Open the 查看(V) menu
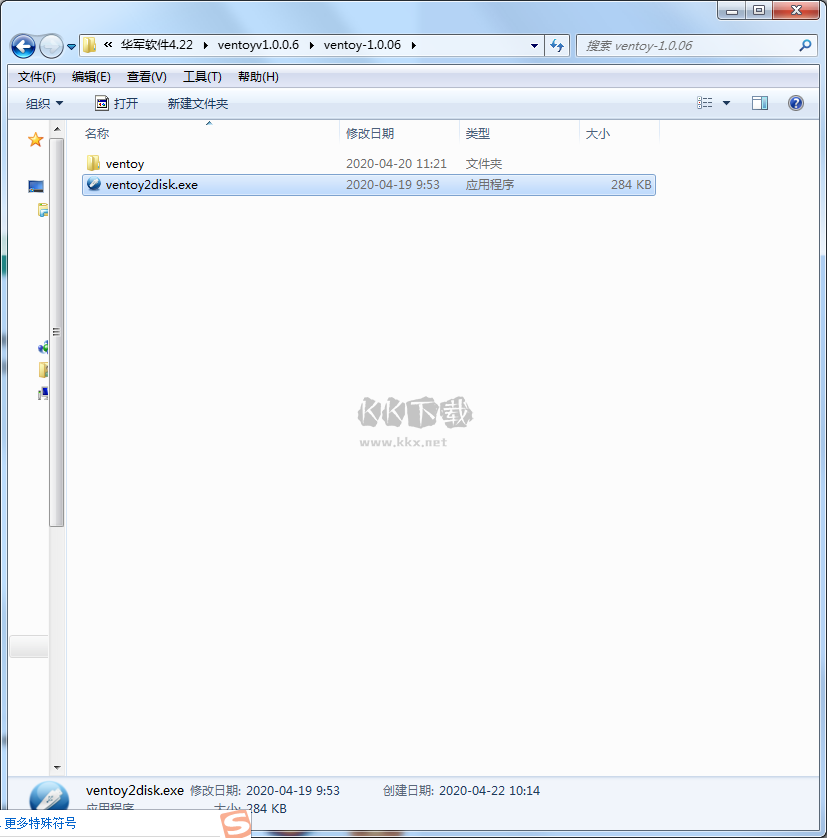Viewport: 827px width, 838px height. [144, 76]
